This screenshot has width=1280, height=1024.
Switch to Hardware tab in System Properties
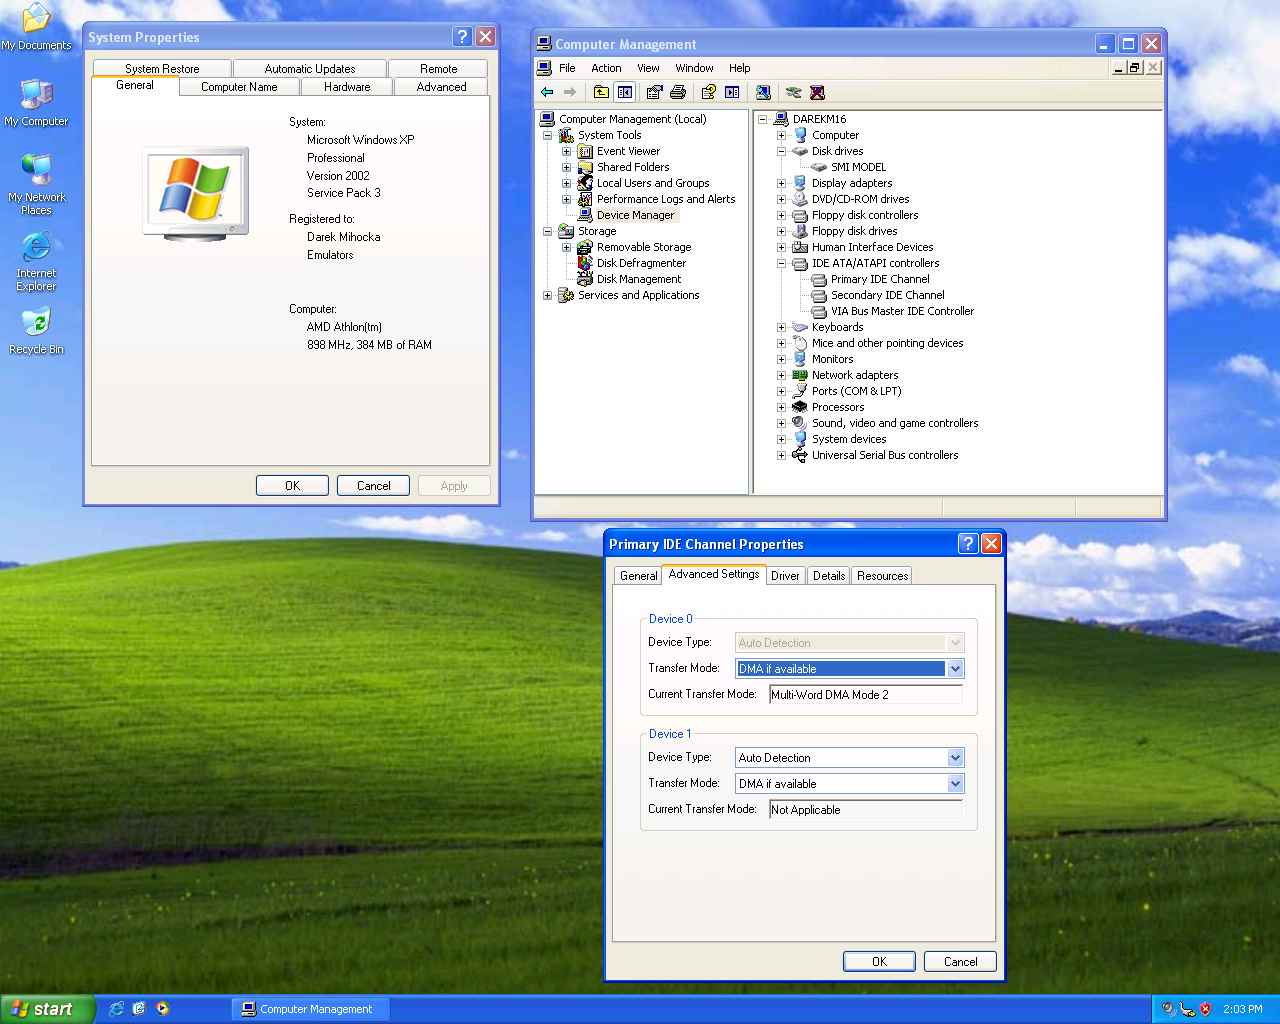[x=347, y=87]
